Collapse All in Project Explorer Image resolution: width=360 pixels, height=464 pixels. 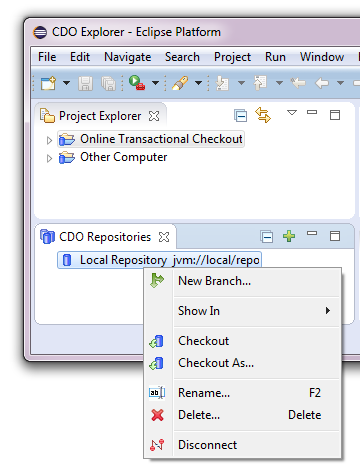click(x=240, y=116)
